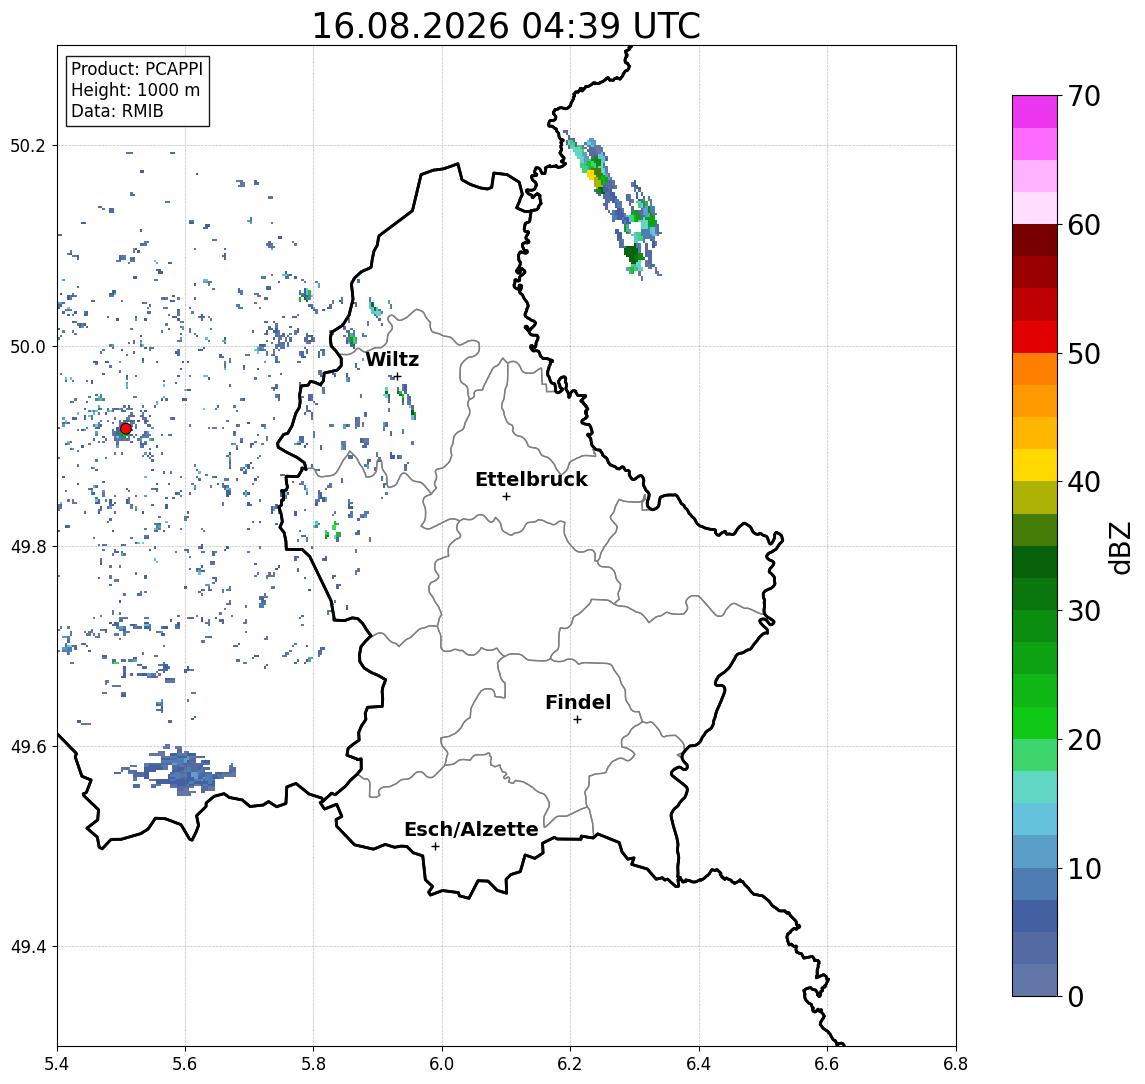Click the 50.2 latitude tick label

click(28, 145)
